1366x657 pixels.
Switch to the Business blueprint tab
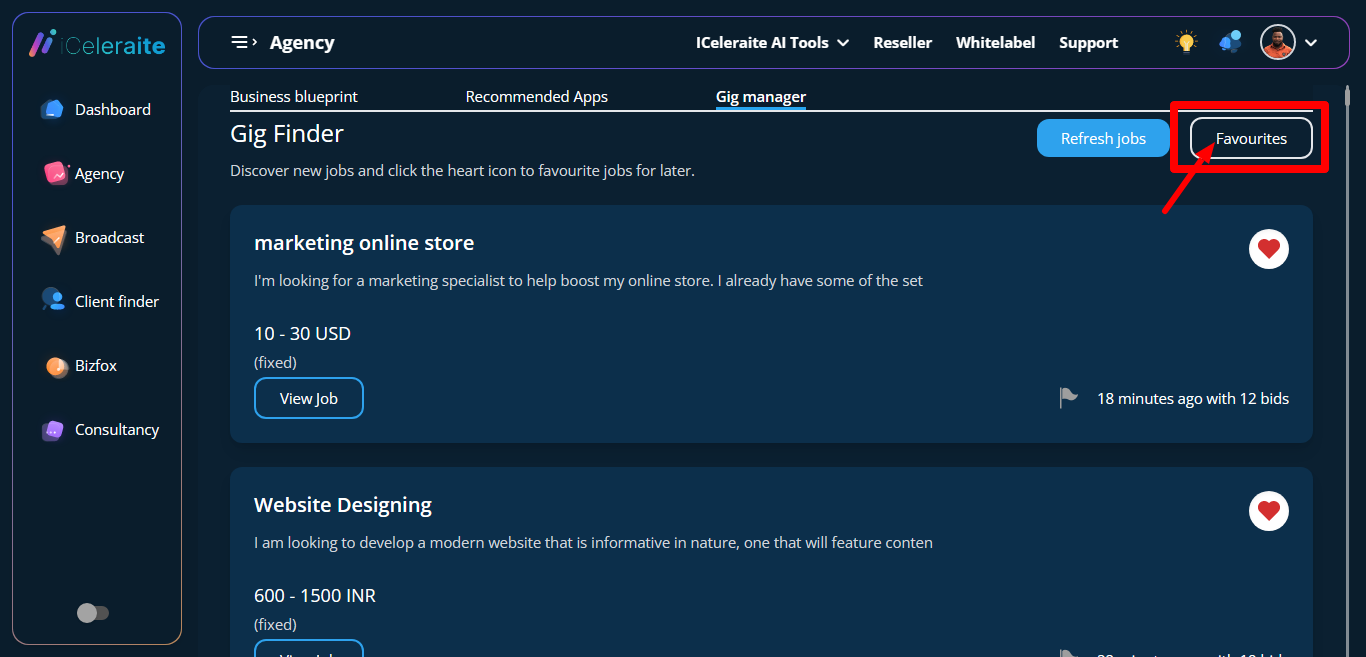click(x=294, y=97)
